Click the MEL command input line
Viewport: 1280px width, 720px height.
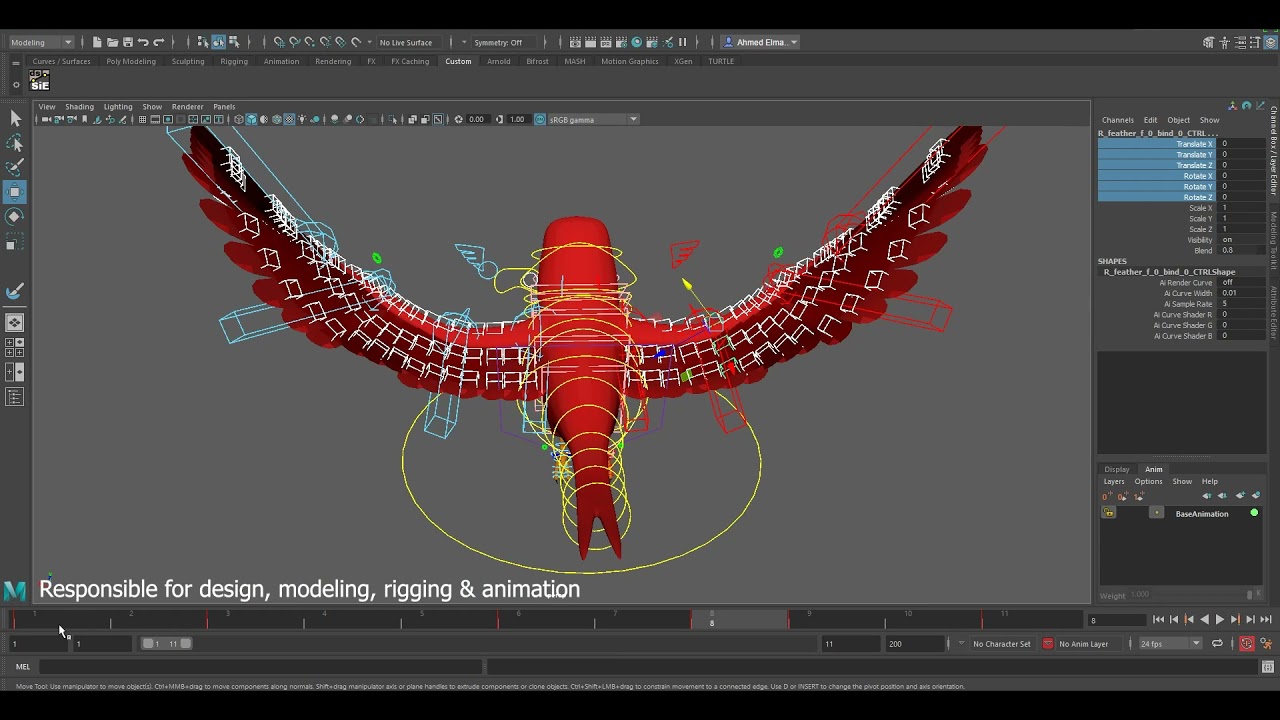pyautogui.click(x=260, y=667)
